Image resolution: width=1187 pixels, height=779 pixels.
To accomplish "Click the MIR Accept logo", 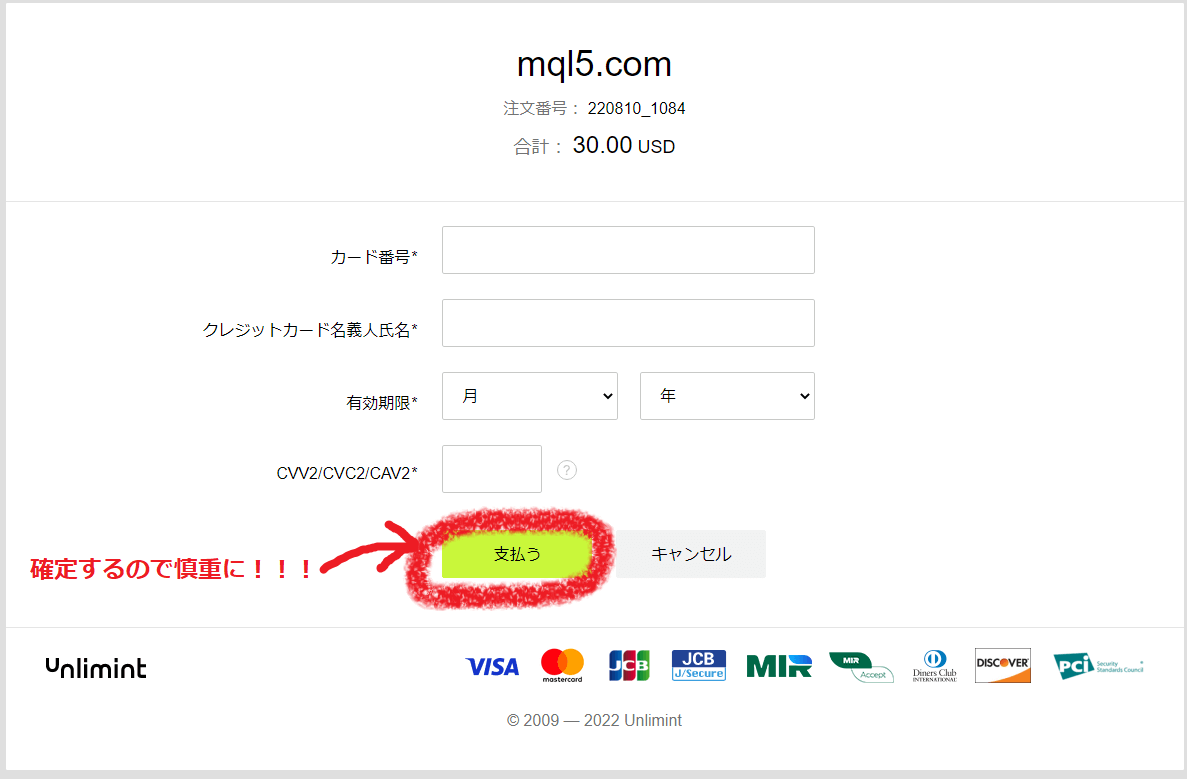I will (x=861, y=667).
